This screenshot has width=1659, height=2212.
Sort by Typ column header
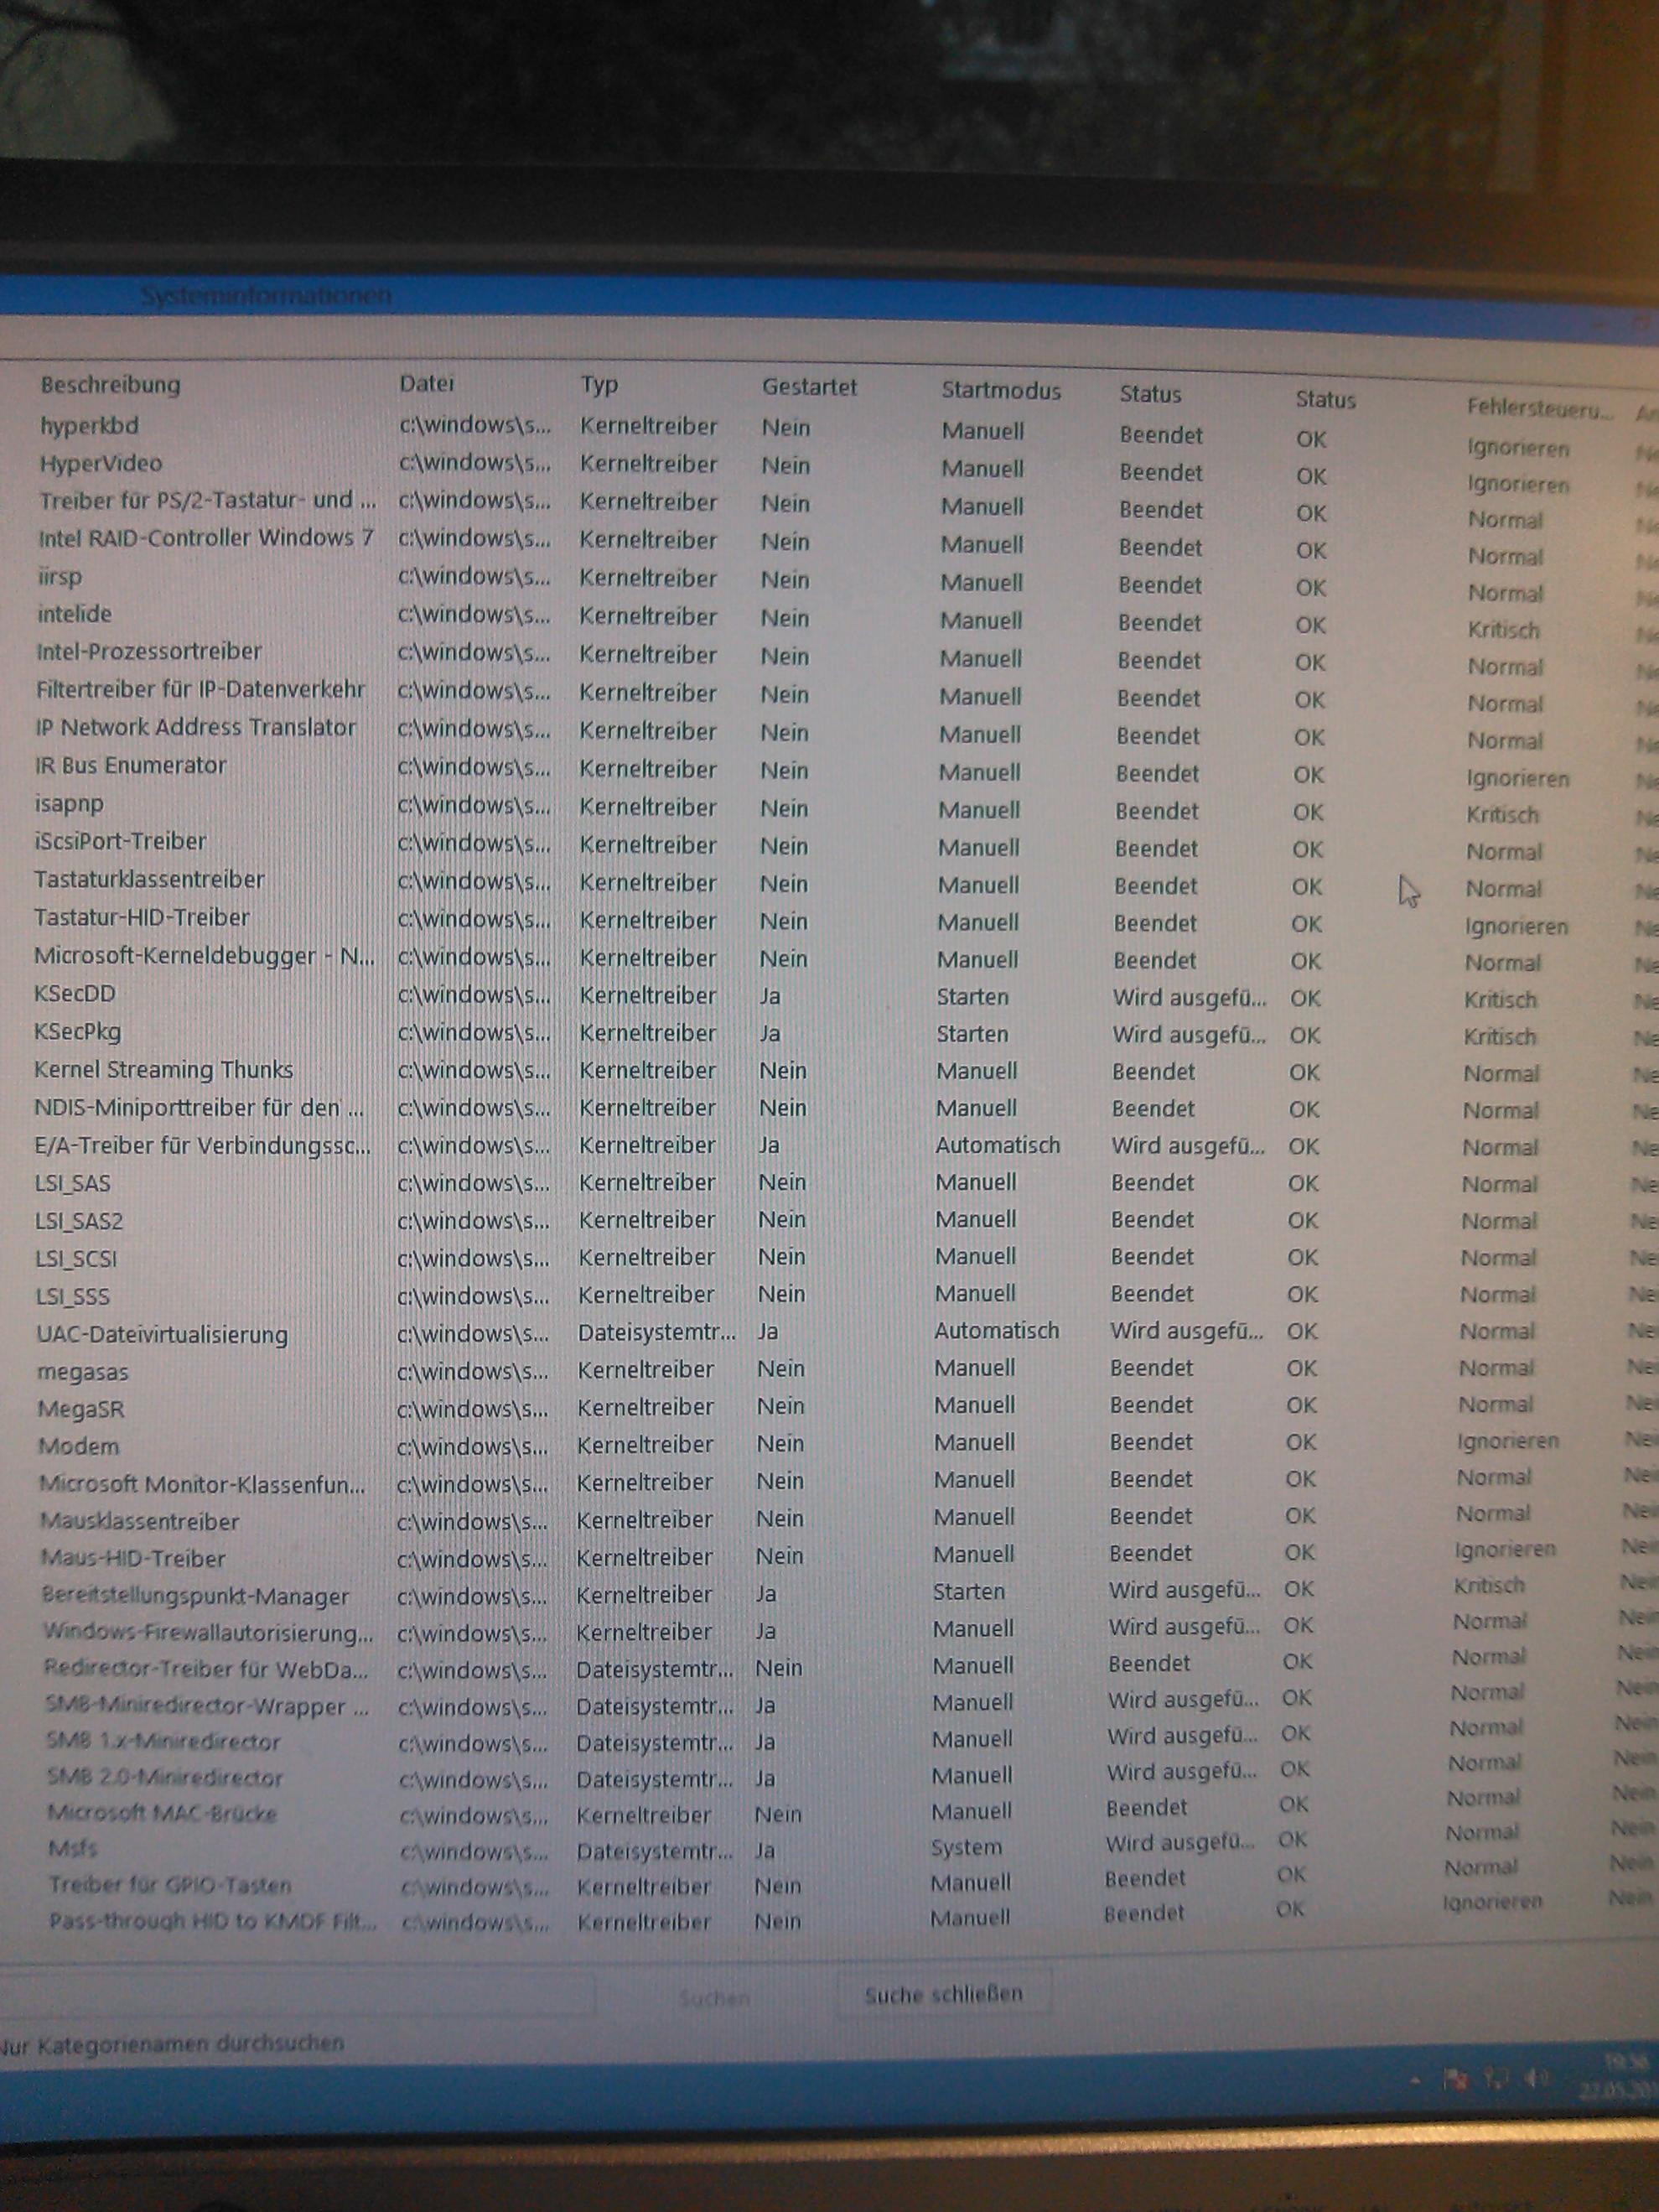[599, 385]
